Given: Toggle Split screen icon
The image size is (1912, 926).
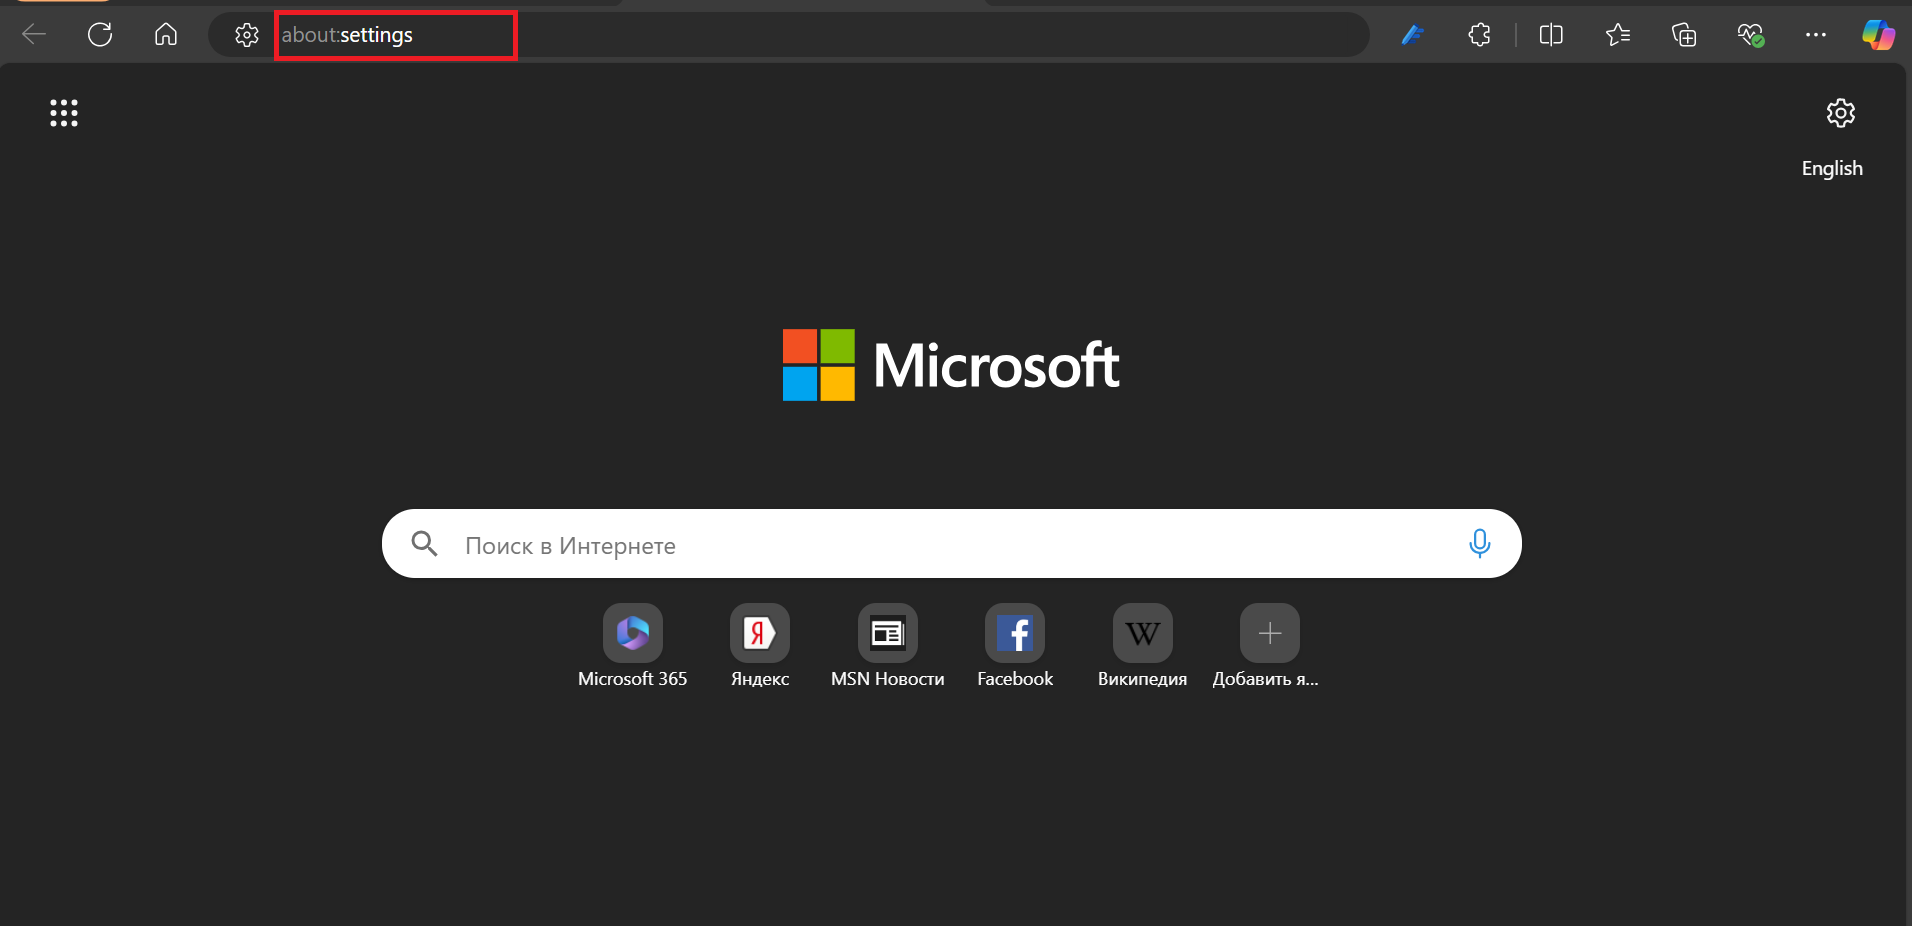Looking at the screenshot, I should [1551, 35].
